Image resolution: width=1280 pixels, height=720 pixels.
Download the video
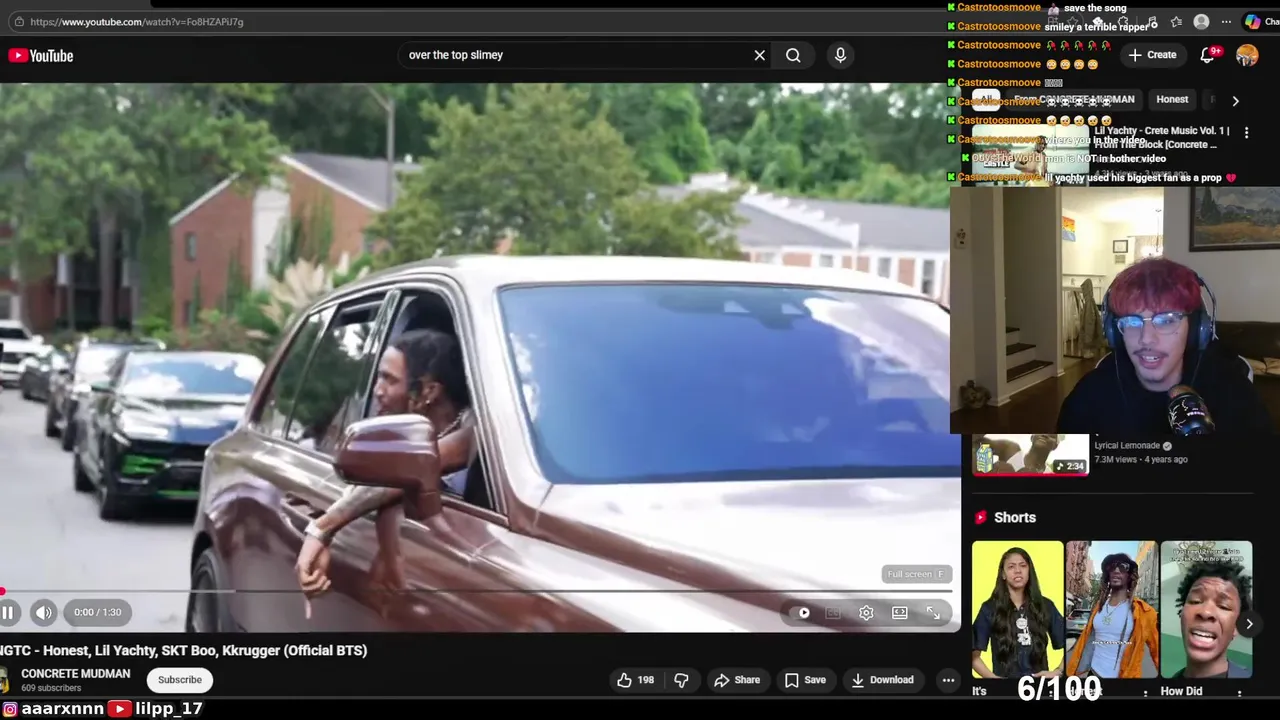click(x=882, y=680)
